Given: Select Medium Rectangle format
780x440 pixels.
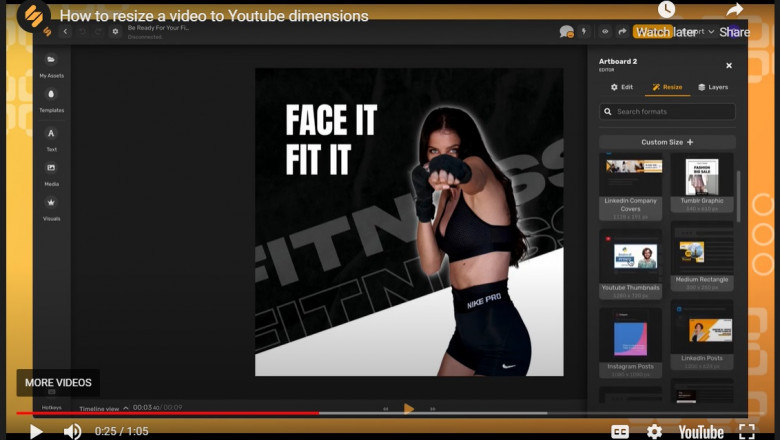Looking at the screenshot, I should (702, 257).
